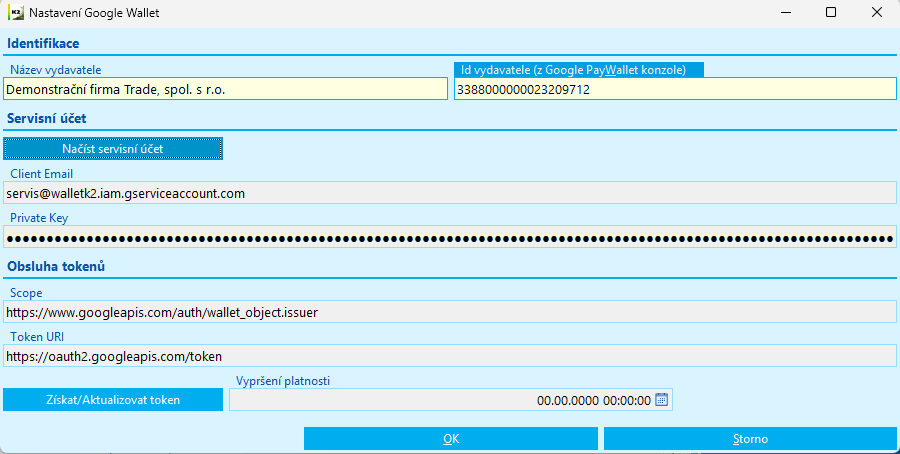Click the Token URI field
Viewport: 900px width, 454px height.
[450, 356]
